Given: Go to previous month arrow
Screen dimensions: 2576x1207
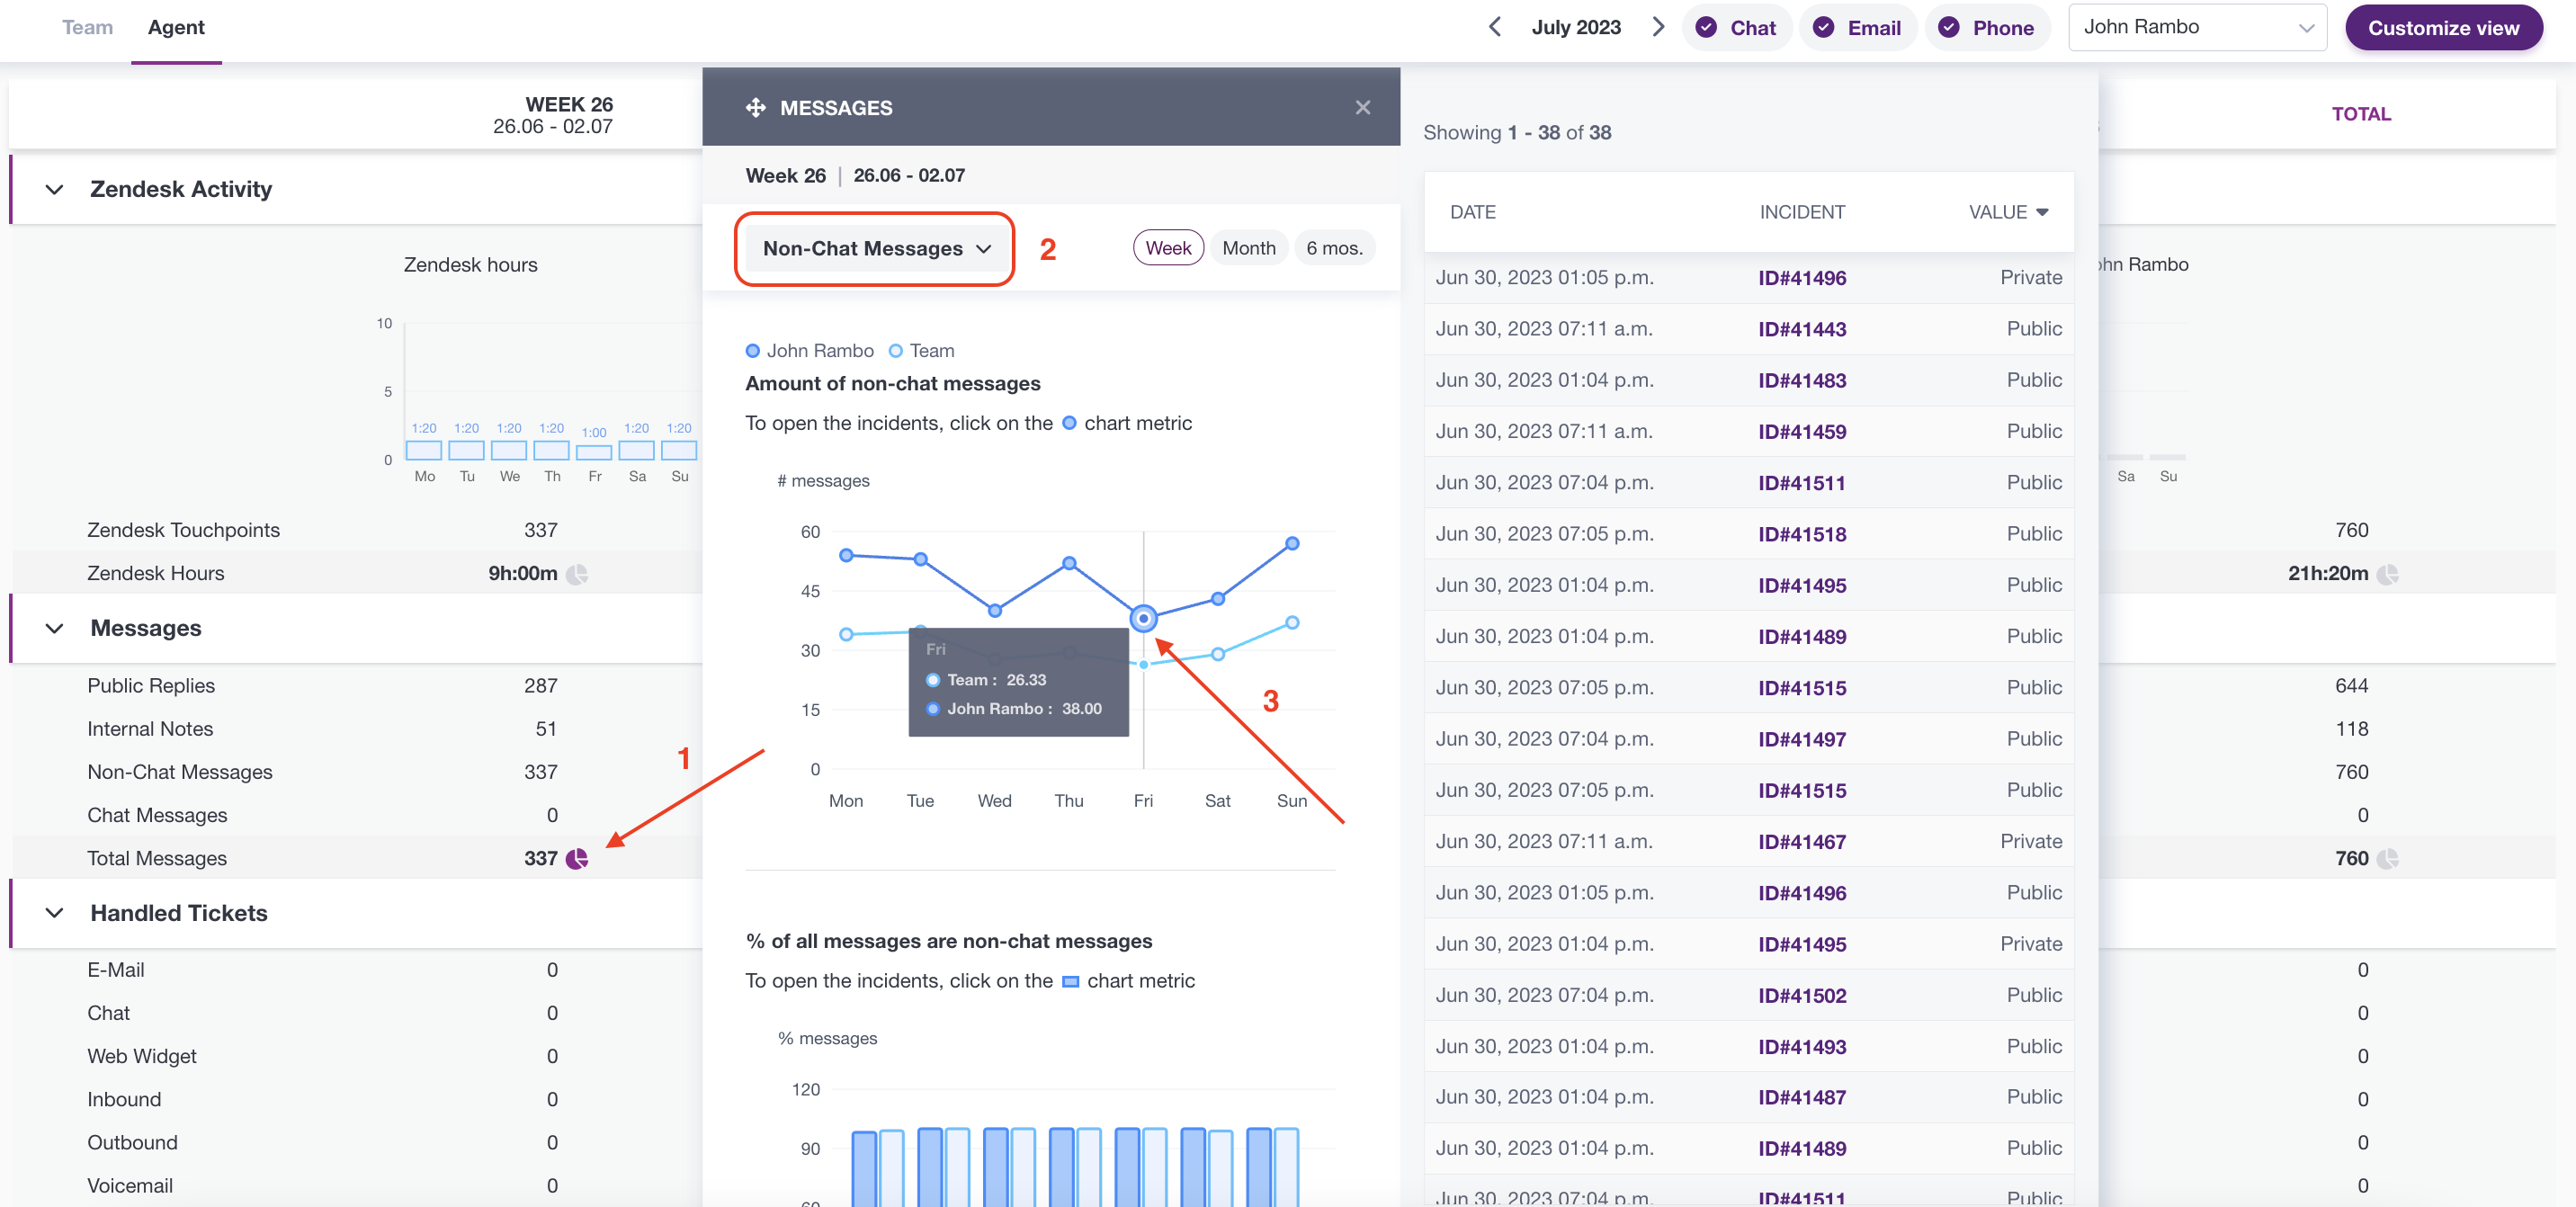Looking at the screenshot, I should pyautogui.click(x=1494, y=27).
